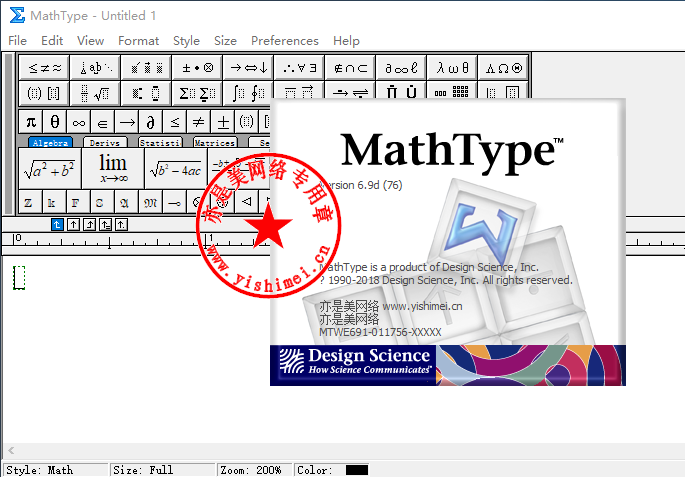Open the spaces and ellipses palette
This screenshot has height=477, width=685.
point(95,68)
